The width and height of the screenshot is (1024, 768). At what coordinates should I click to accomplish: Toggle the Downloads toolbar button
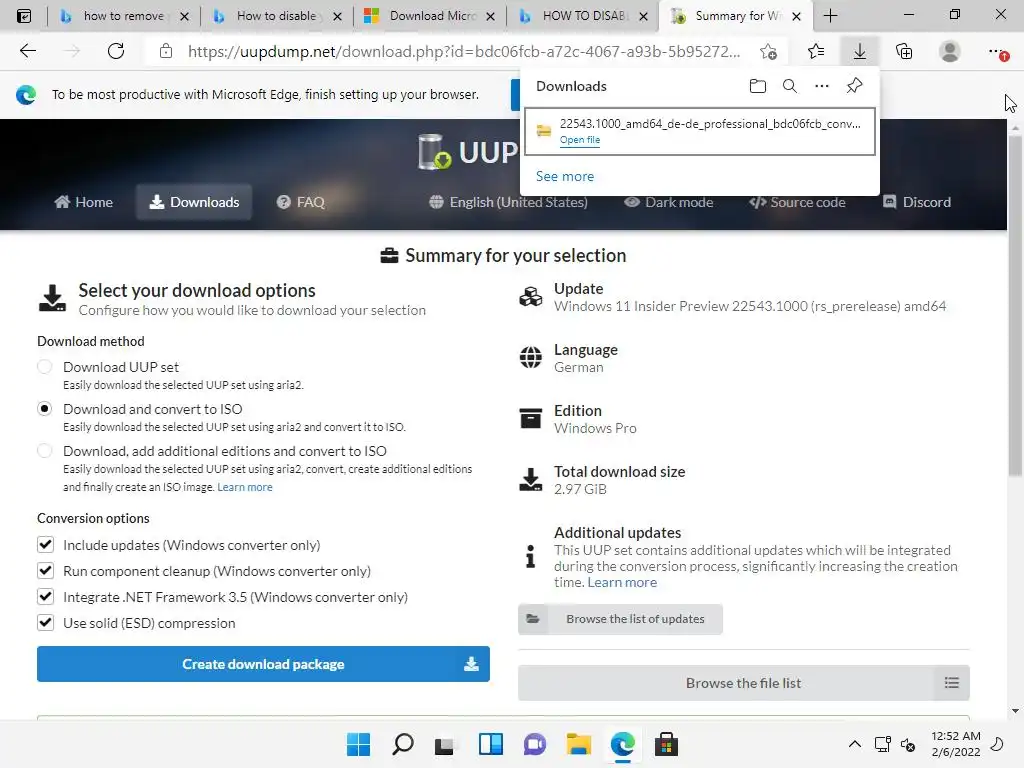click(860, 51)
